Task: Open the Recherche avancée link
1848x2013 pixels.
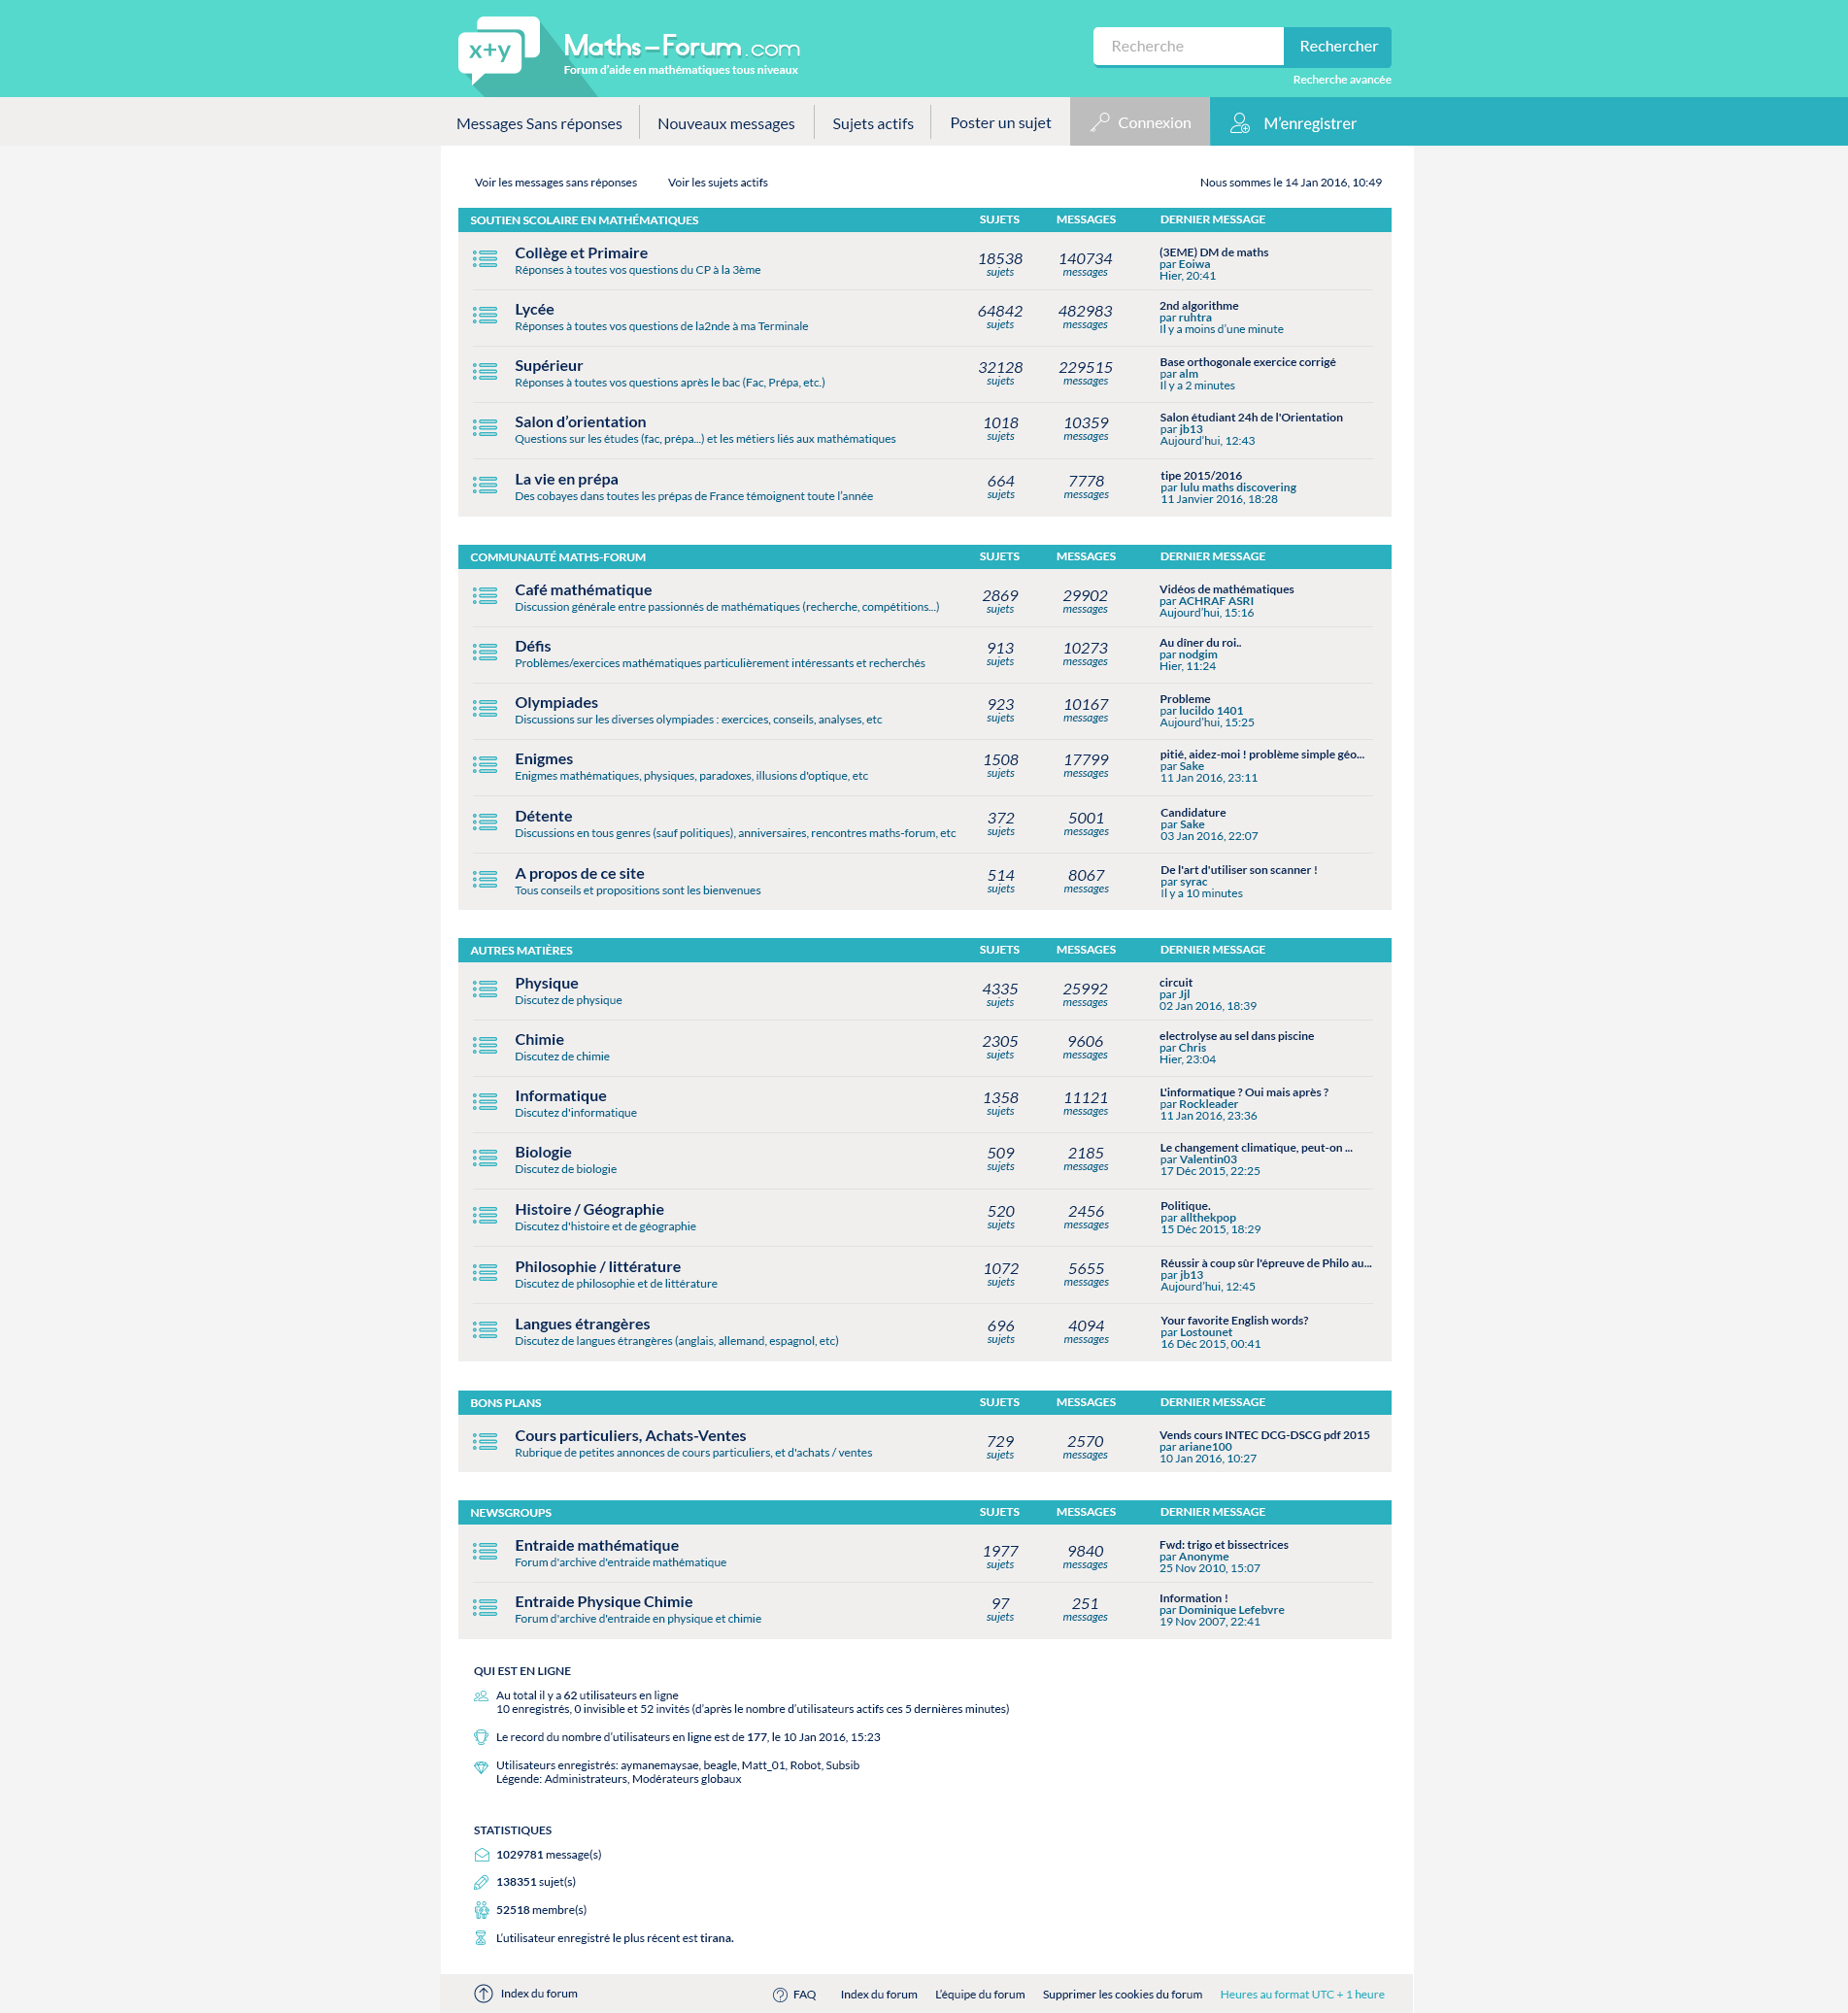Action: [x=1341, y=79]
